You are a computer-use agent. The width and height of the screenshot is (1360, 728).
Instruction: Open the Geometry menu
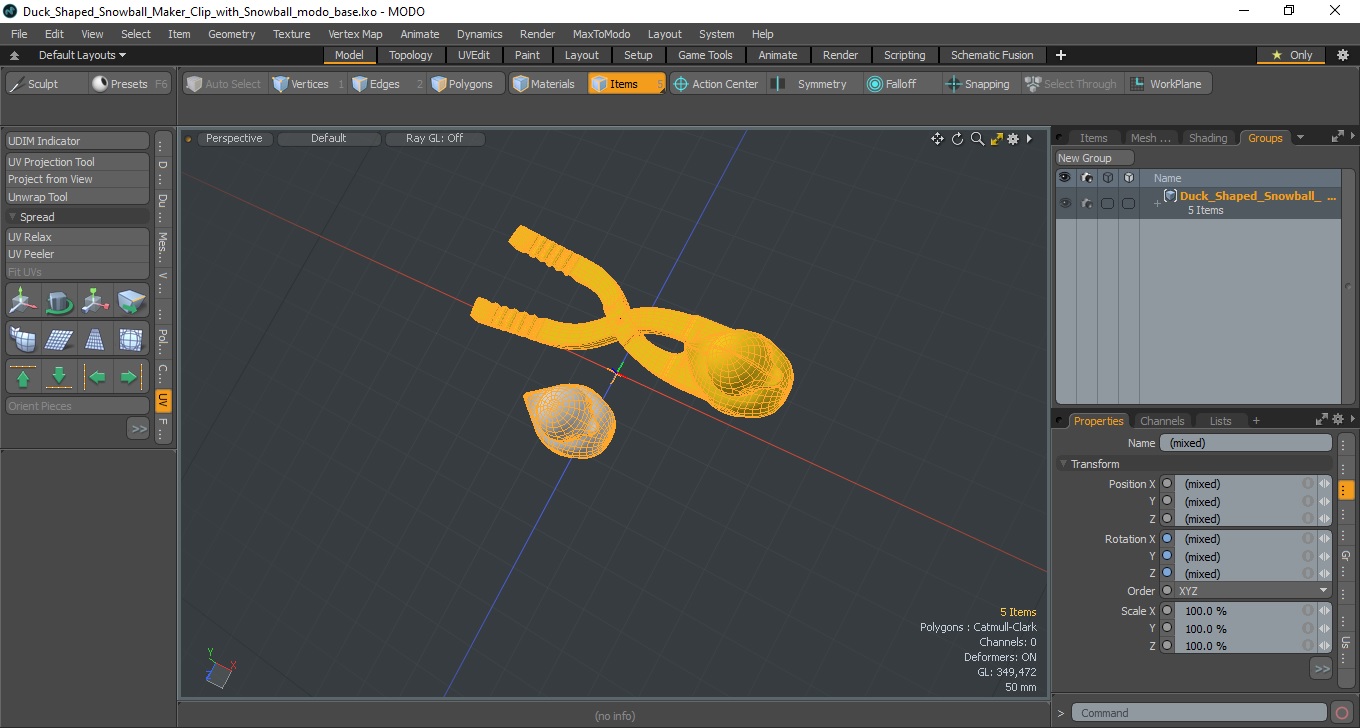tap(231, 34)
